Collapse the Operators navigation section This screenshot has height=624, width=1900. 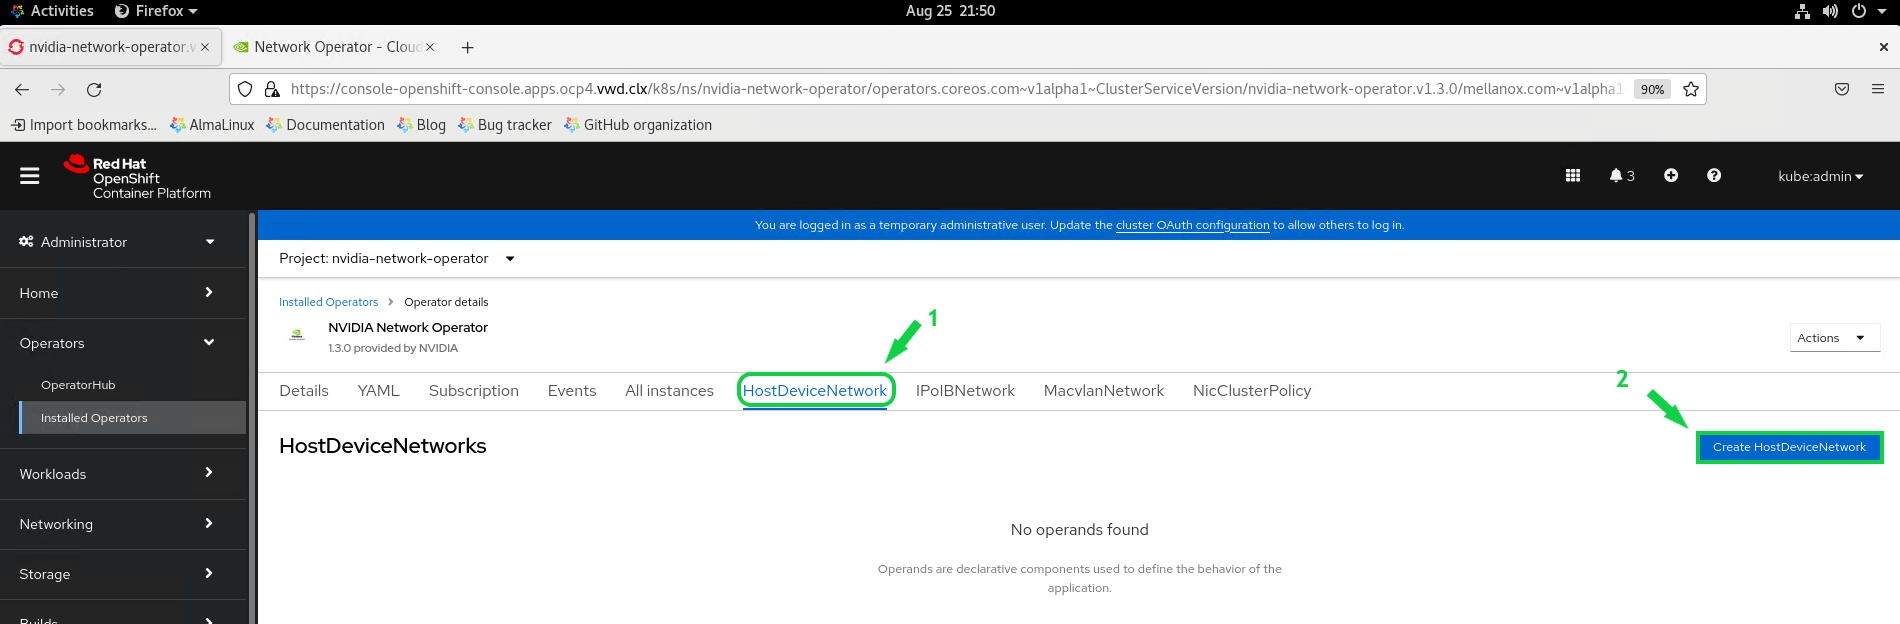123,343
